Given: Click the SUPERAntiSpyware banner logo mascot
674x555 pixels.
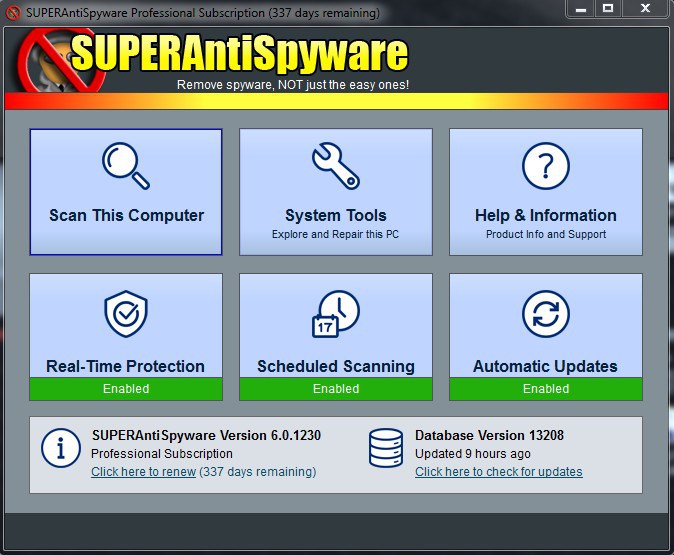Looking at the screenshot, I should coord(60,60).
